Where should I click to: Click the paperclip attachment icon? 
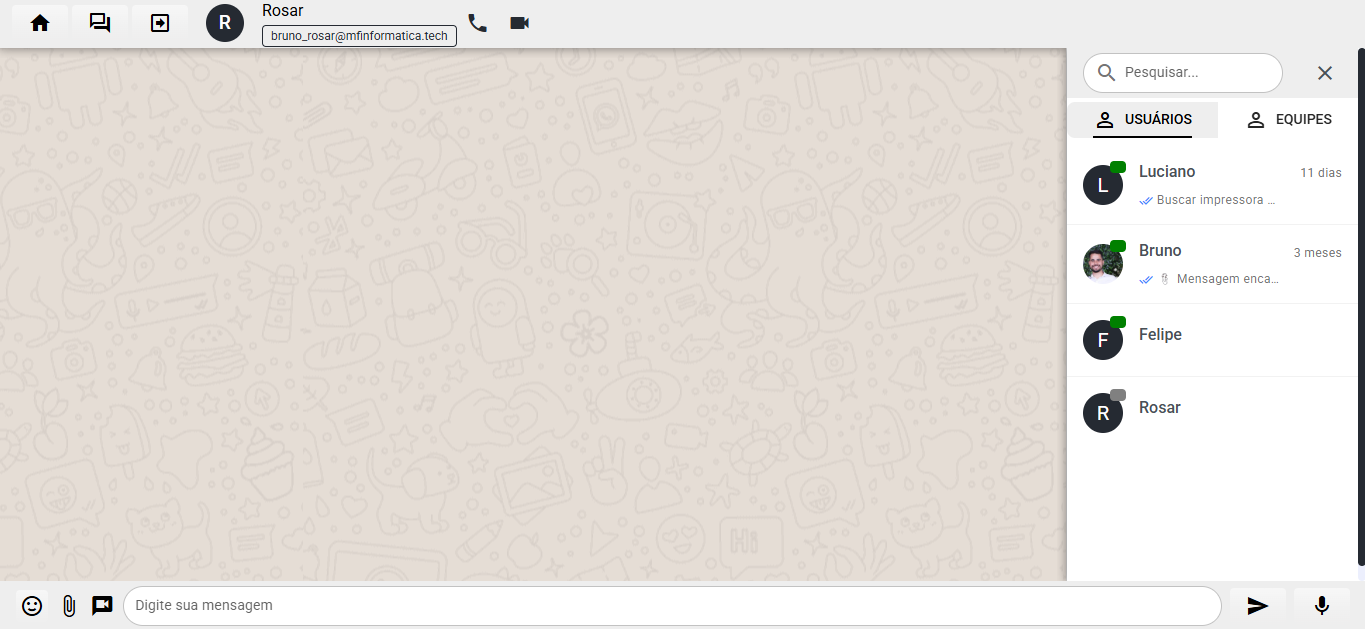(x=68, y=606)
